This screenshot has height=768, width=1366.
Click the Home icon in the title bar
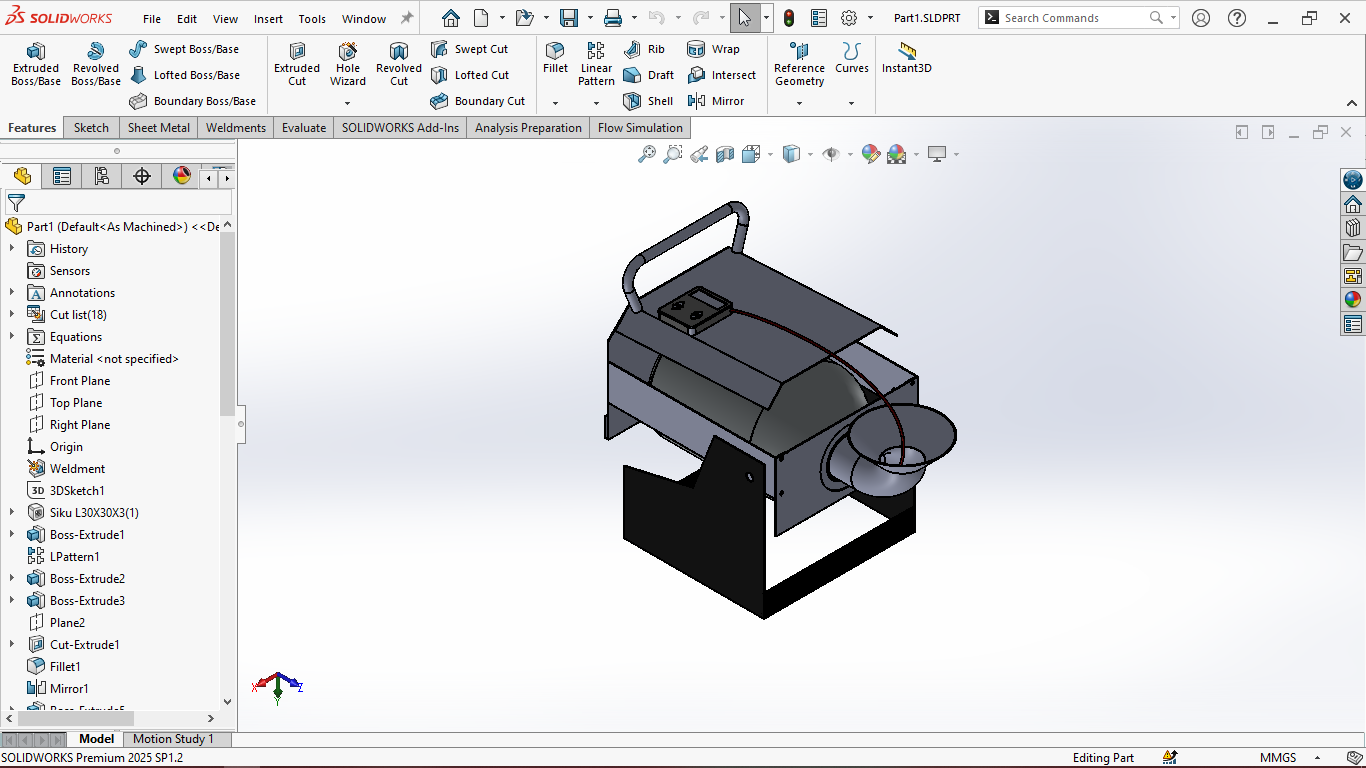tap(451, 18)
